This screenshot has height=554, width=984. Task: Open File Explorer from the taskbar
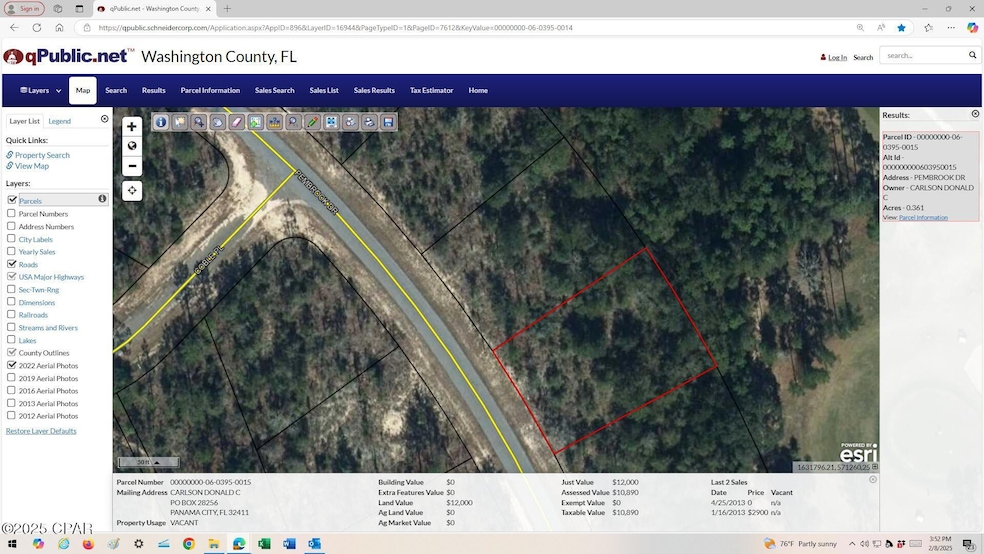(x=214, y=544)
